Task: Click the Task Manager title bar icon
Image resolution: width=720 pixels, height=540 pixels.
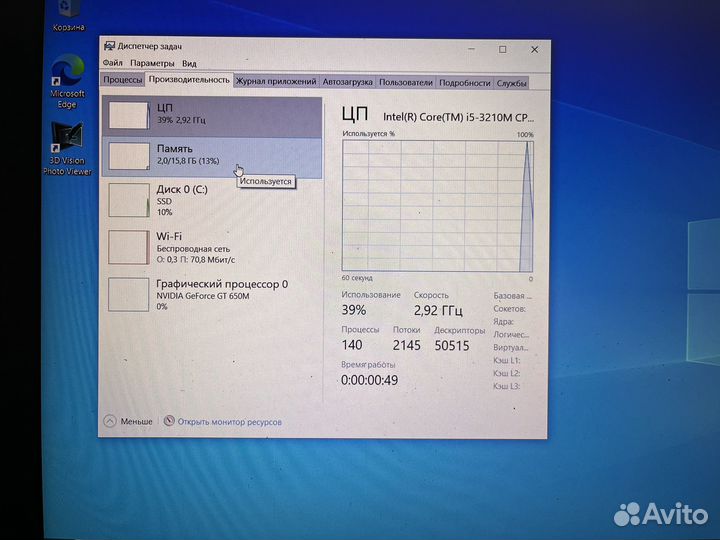Action: pyautogui.click(x=110, y=48)
